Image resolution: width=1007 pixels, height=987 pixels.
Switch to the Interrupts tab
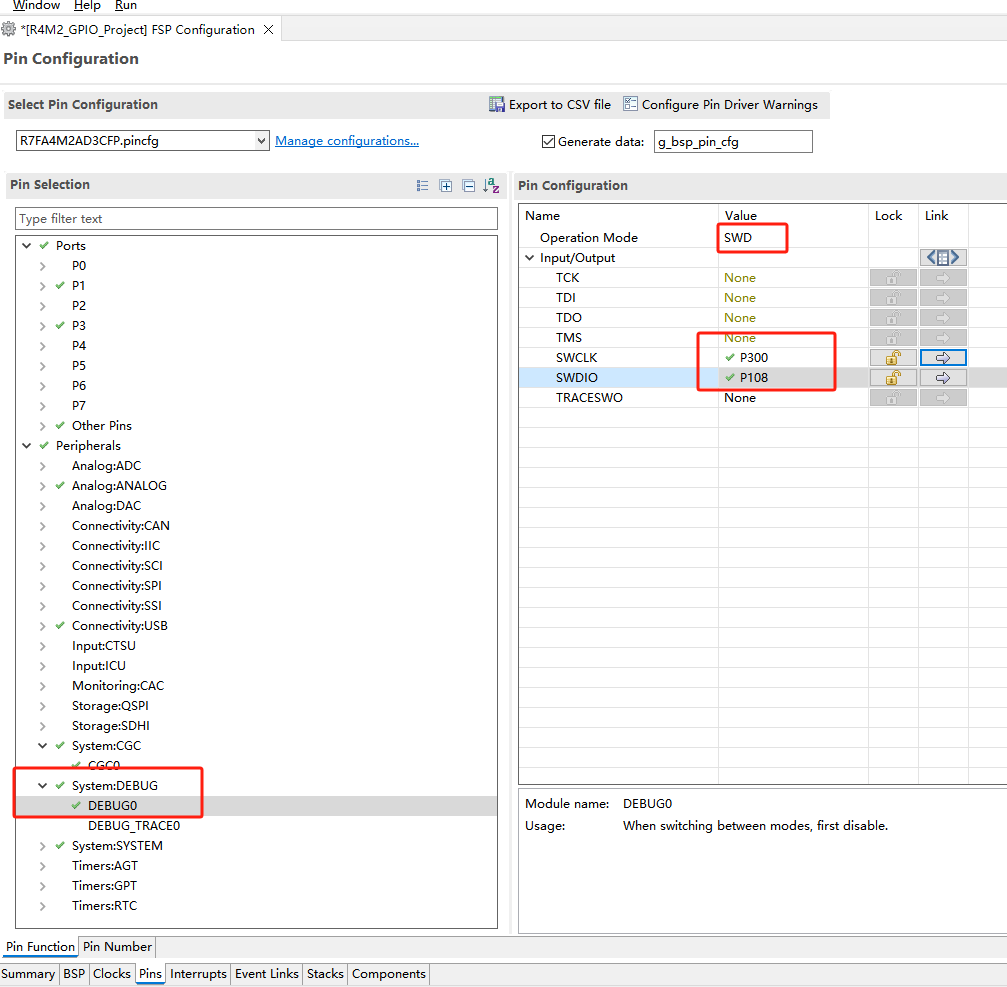198,974
